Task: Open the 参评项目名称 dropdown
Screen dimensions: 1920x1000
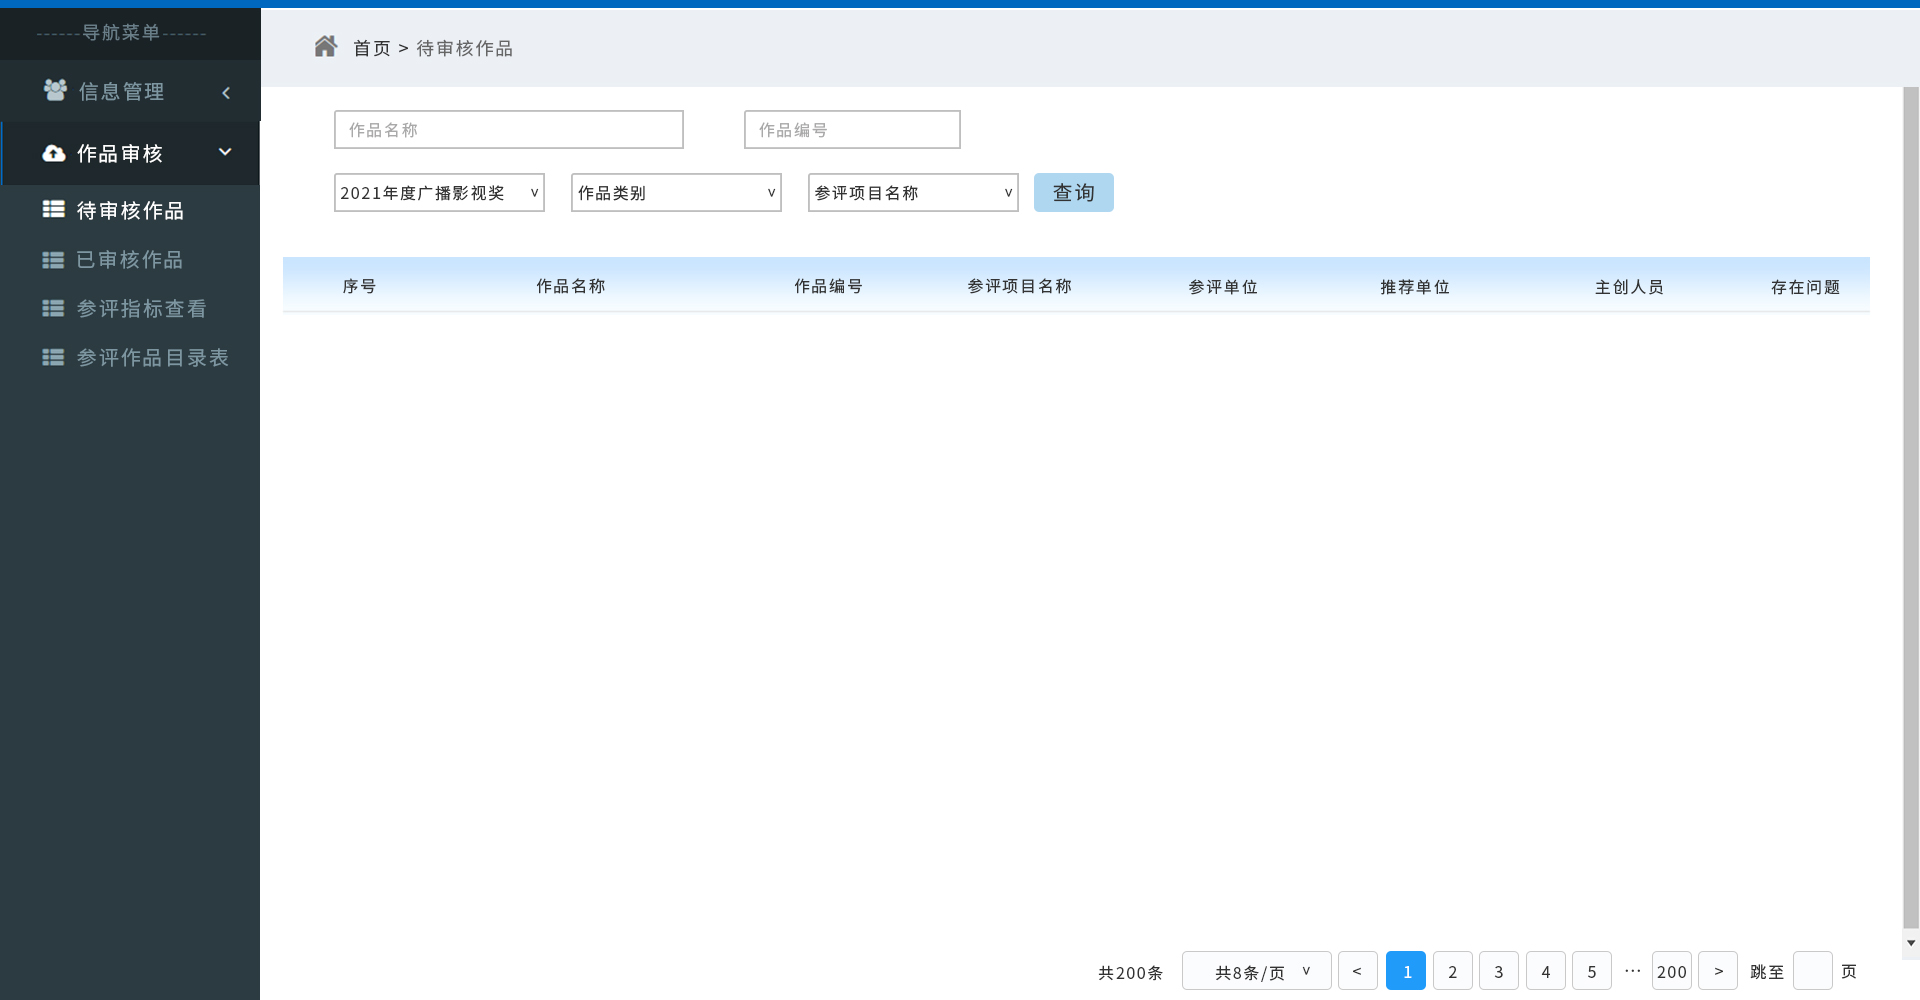Action: [x=913, y=193]
